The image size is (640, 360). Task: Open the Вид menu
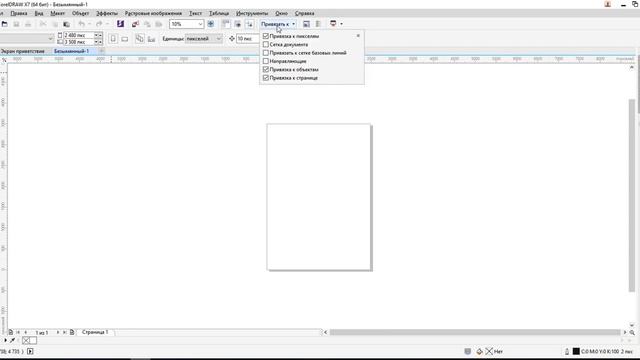pyautogui.click(x=39, y=13)
